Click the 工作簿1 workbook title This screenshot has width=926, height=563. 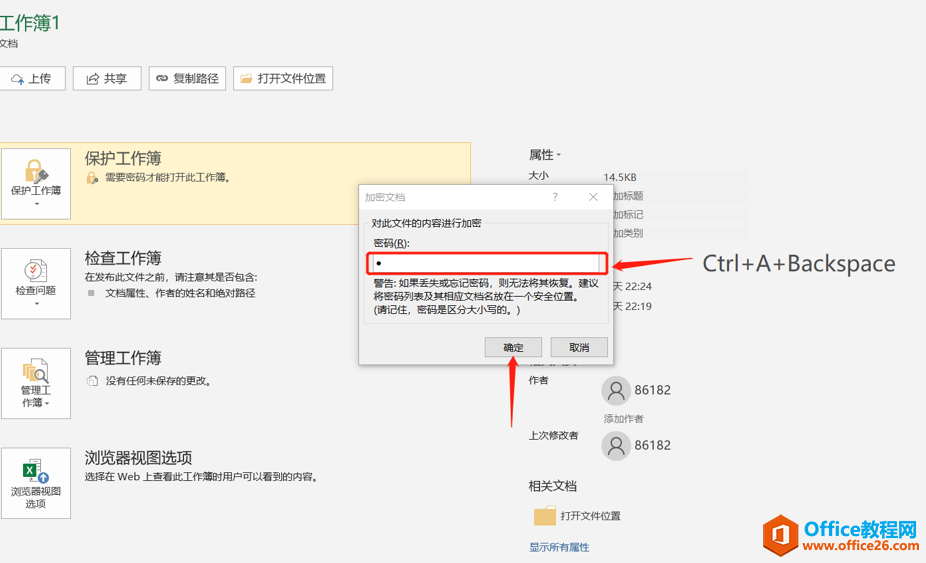(30, 23)
